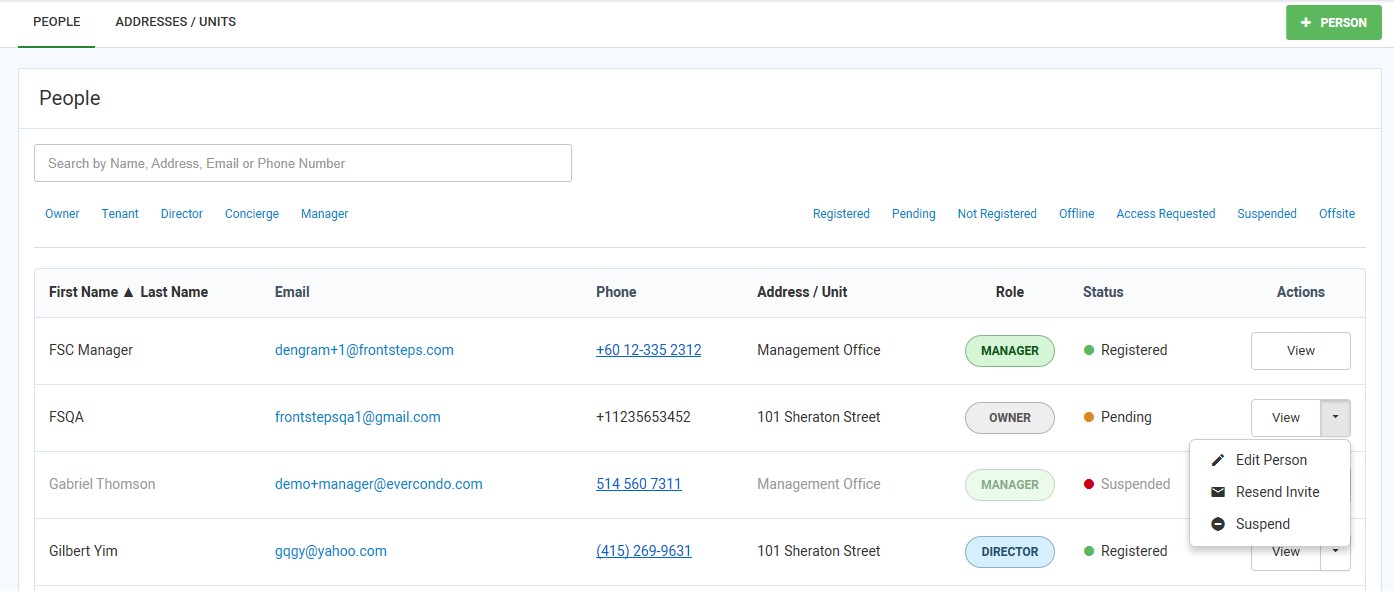This screenshot has width=1394, height=591.
Task: Click View button for FSC Manager
Action: pyautogui.click(x=1300, y=351)
